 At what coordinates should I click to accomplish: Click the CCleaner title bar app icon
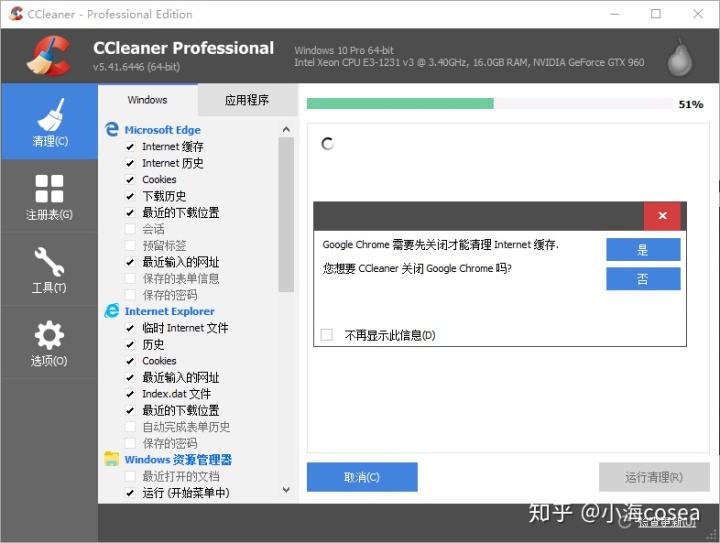tap(16, 14)
